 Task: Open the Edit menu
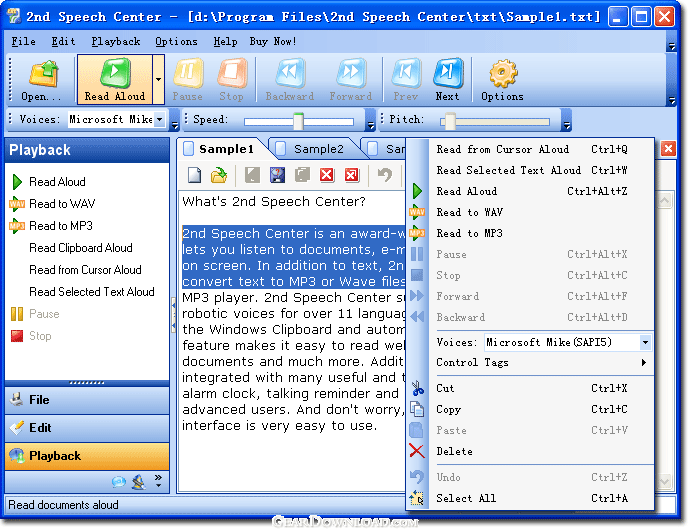tap(63, 41)
